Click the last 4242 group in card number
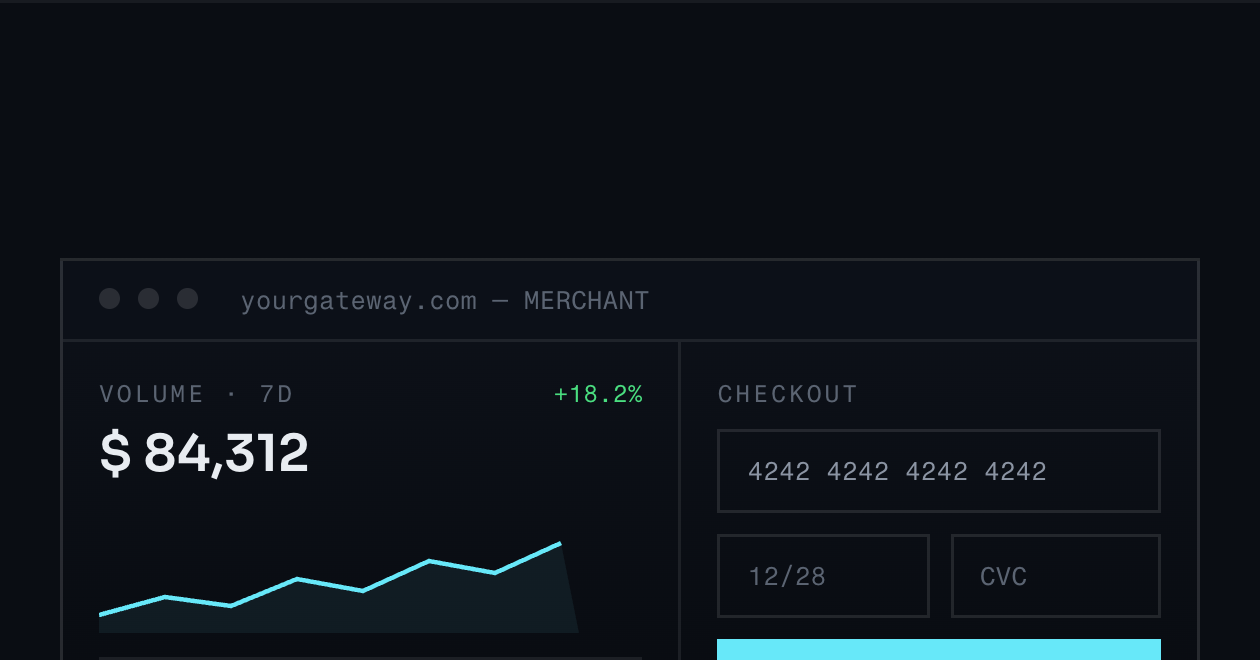This screenshot has width=1260, height=660. coord(1016,471)
